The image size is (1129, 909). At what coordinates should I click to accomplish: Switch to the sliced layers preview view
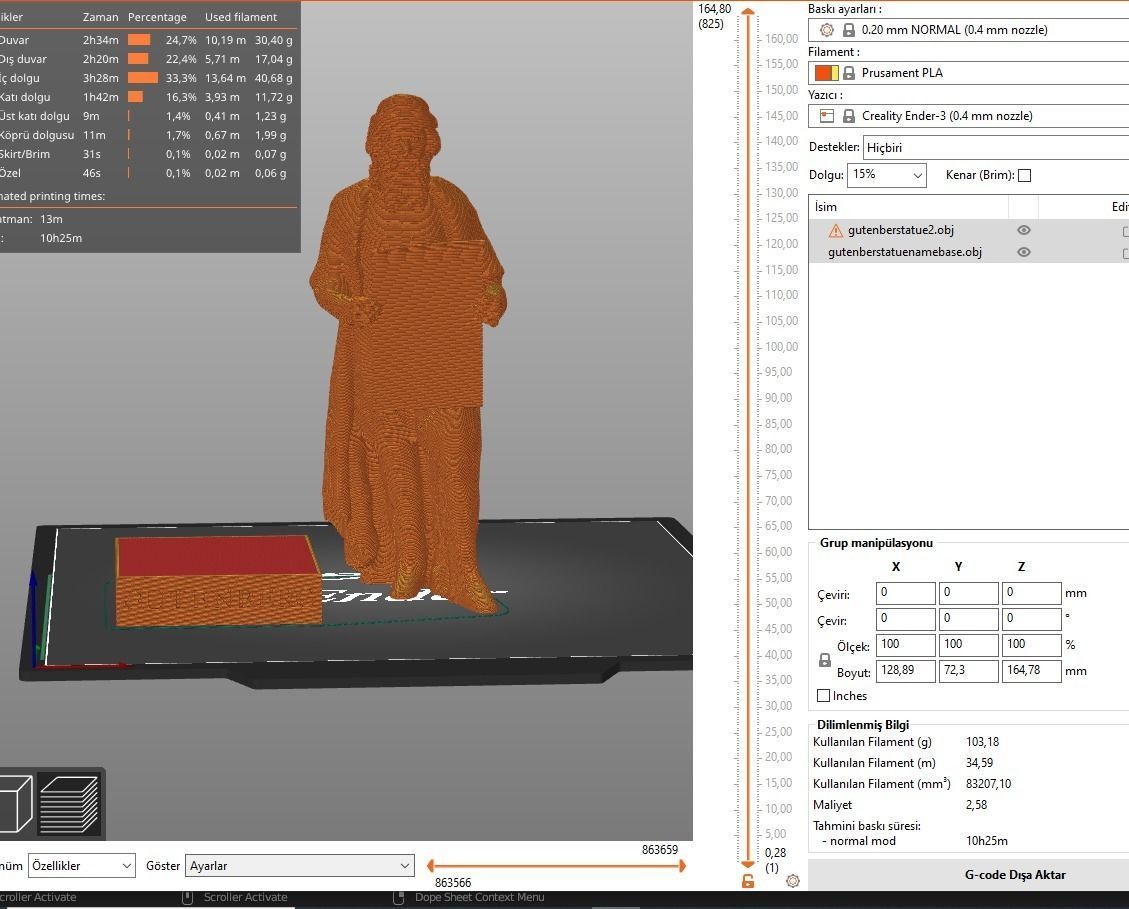(x=69, y=803)
